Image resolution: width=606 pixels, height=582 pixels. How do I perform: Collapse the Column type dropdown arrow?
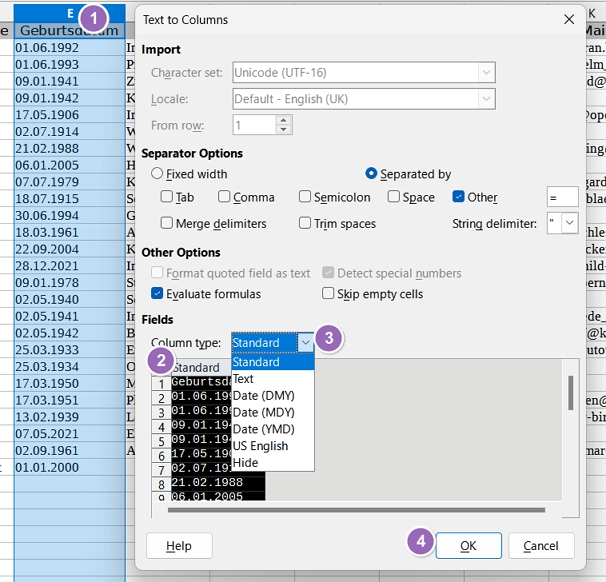(x=305, y=343)
